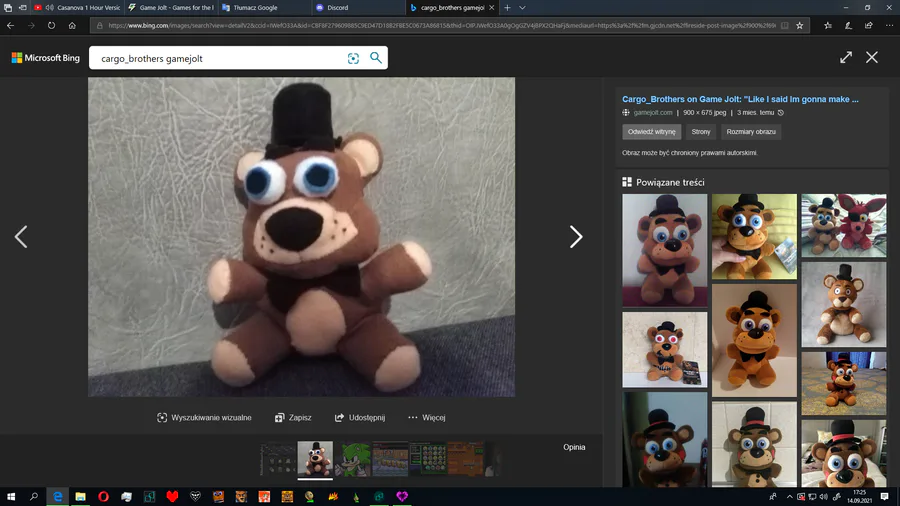
Task: Close the cargo_brothers gamejolt tab
Action: tap(491, 7)
